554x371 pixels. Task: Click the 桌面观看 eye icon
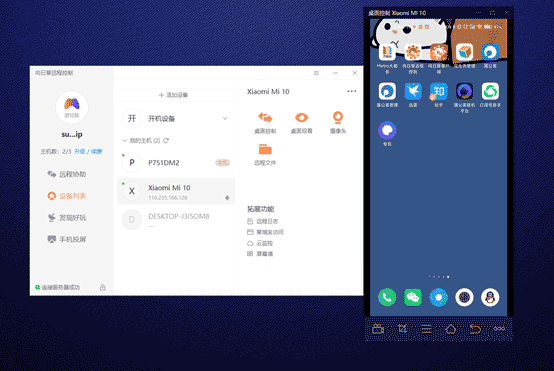point(301,117)
